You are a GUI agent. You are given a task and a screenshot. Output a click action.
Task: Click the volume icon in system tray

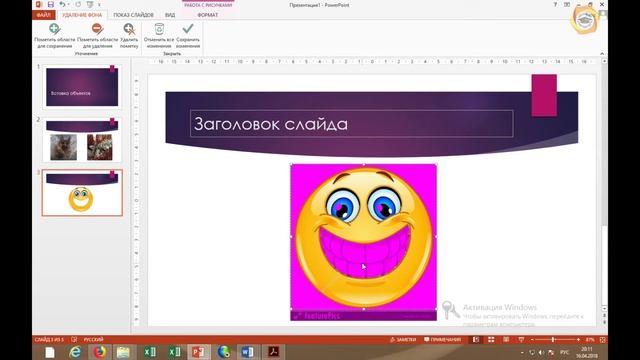[x=541, y=352]
